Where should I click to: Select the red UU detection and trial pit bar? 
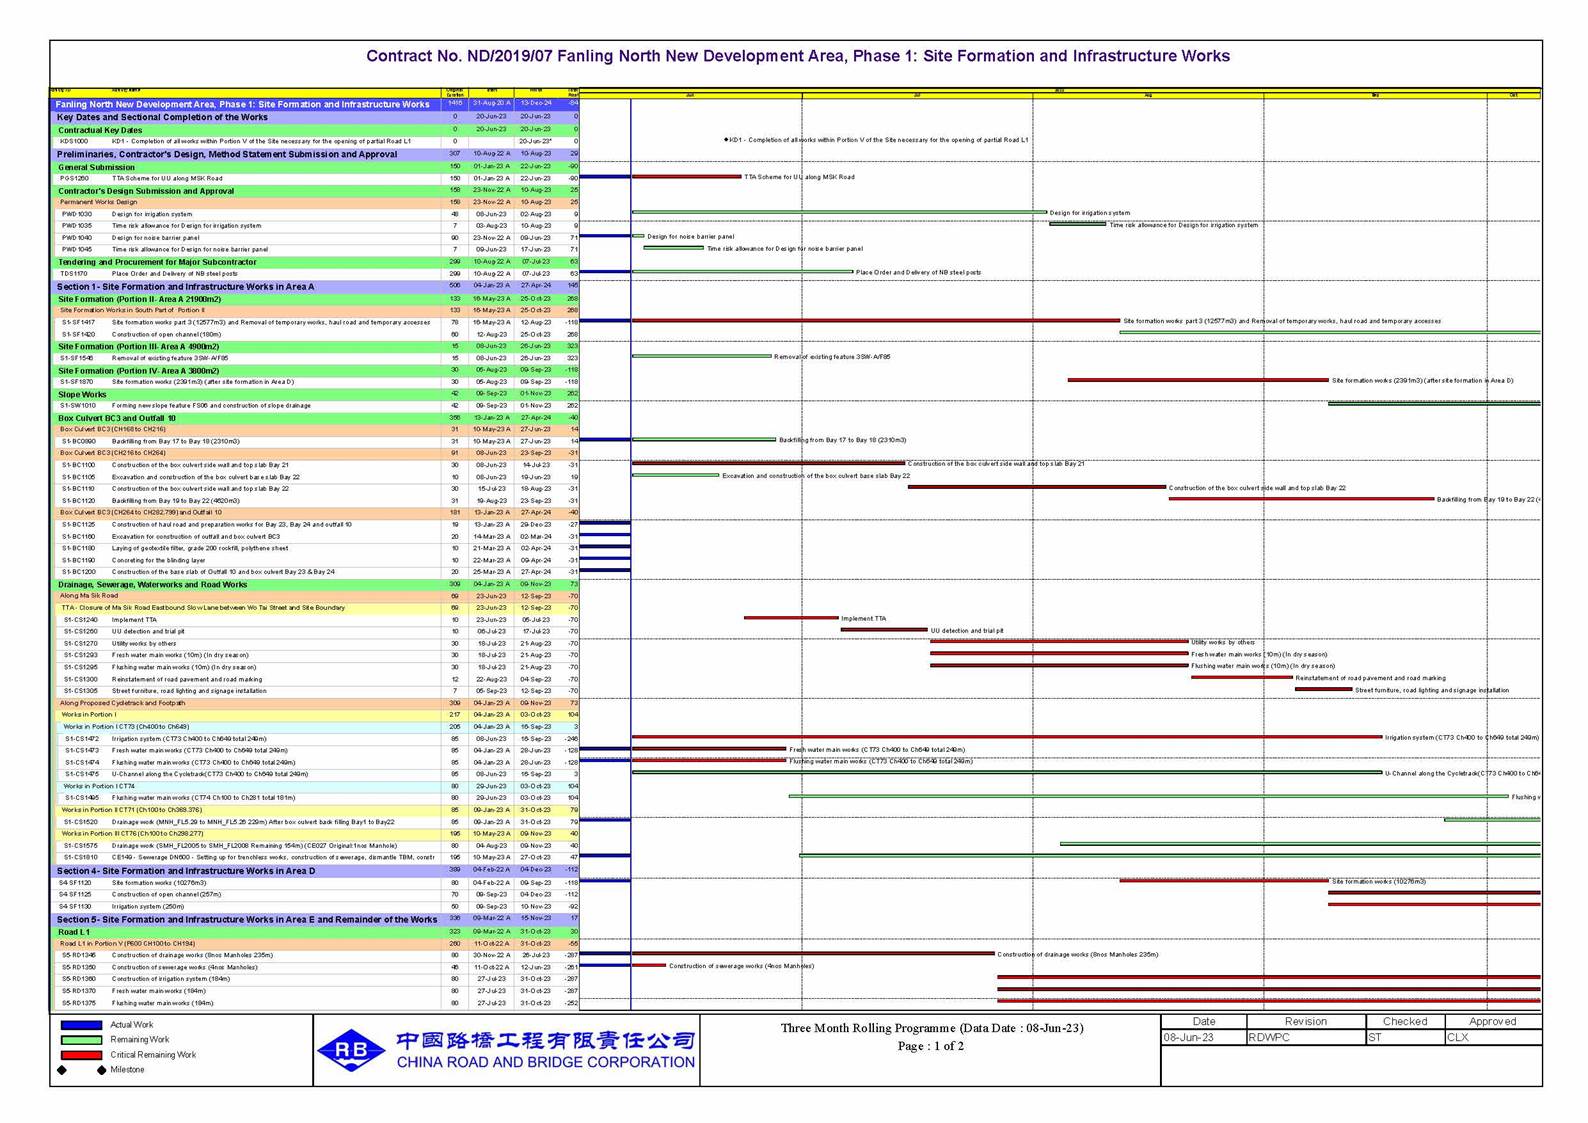(x=884, y=630)
